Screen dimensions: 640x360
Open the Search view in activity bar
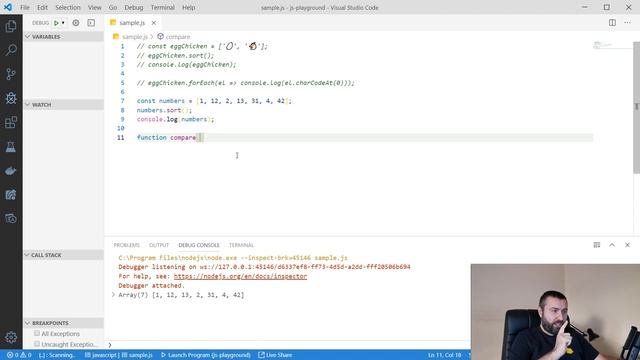pos(11,50)
